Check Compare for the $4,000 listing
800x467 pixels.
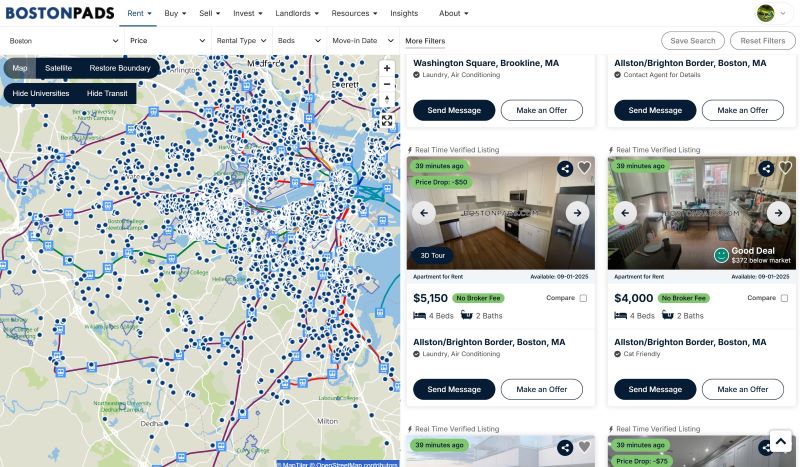point(784,298)
